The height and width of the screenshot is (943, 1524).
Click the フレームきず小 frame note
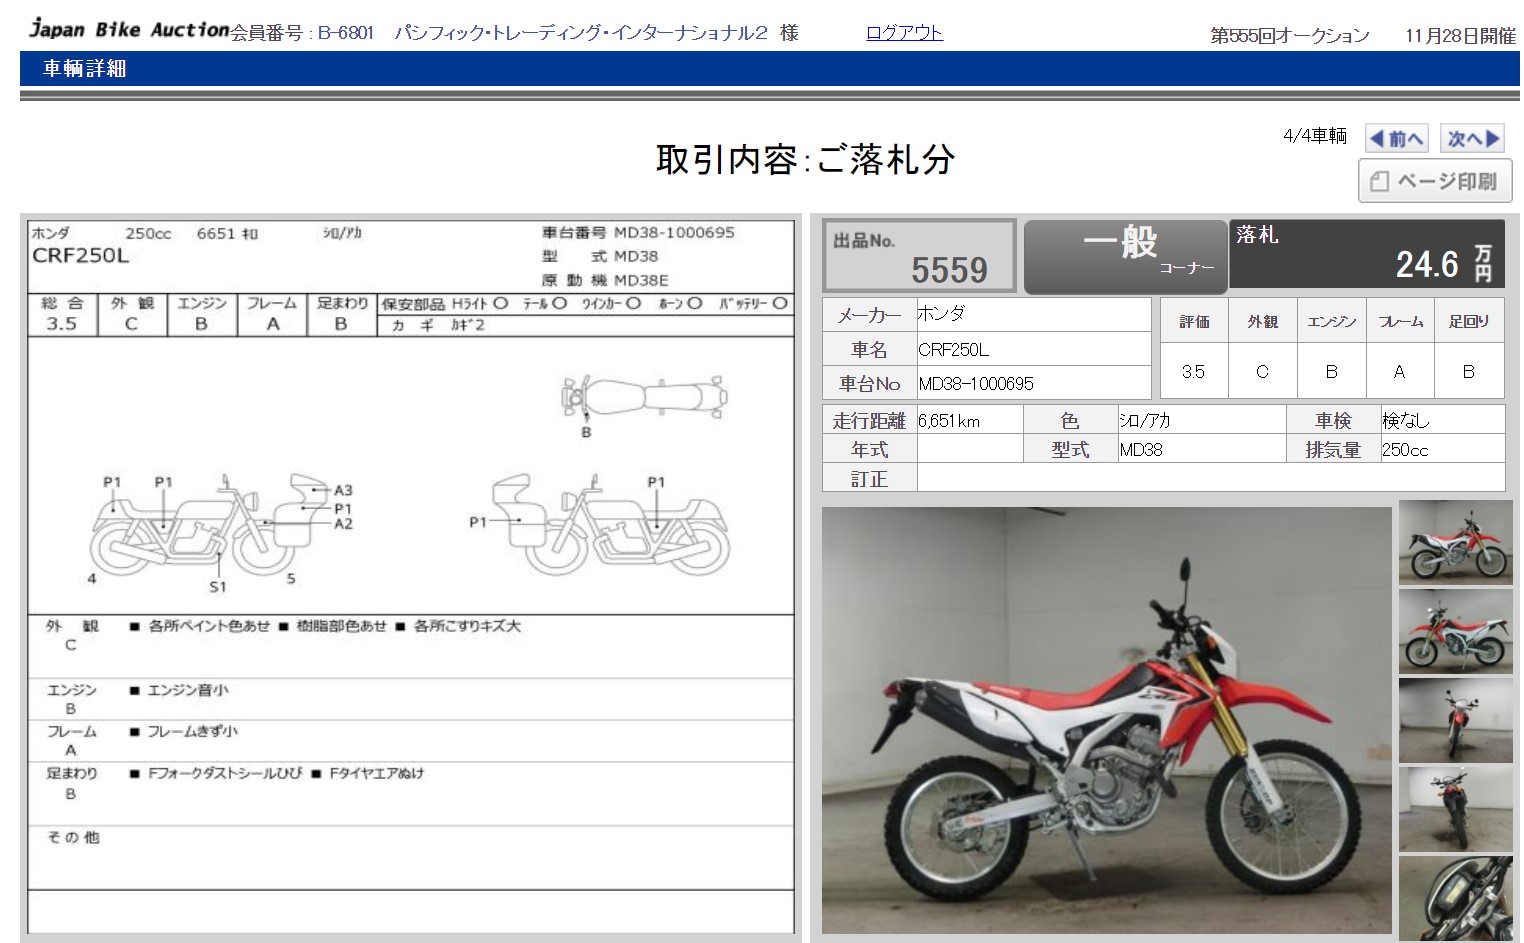tap(192, 731)
